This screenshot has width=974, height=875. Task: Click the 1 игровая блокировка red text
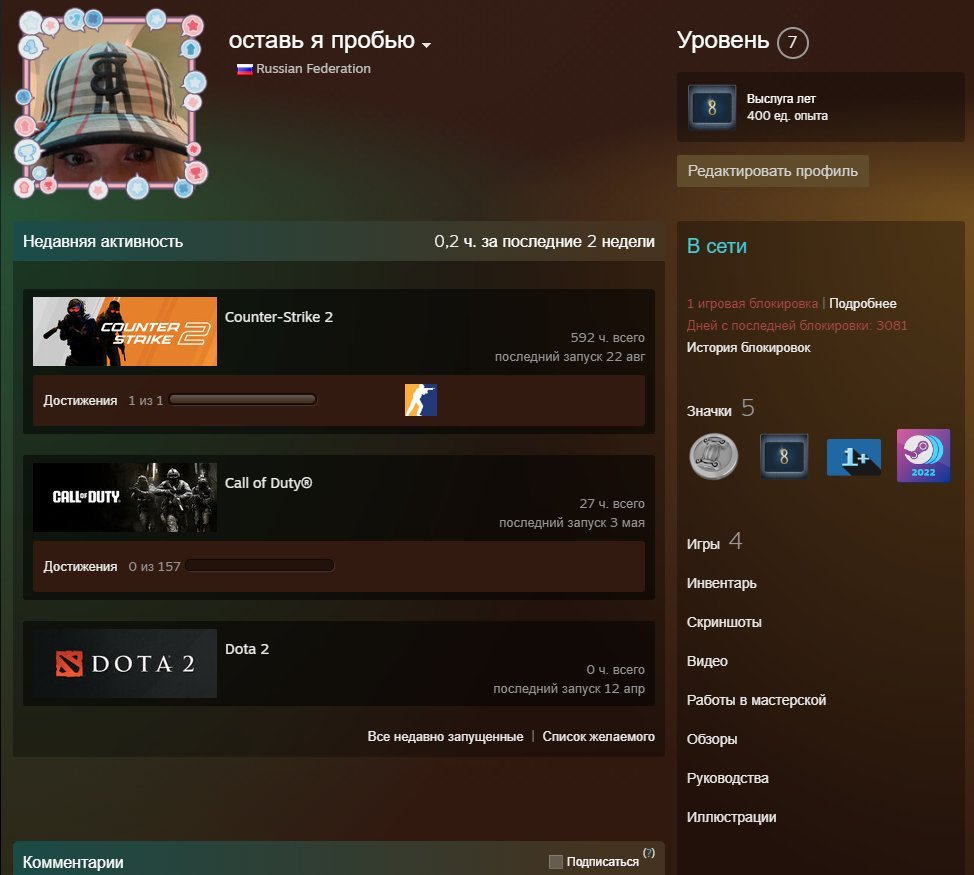pos(752,304)
